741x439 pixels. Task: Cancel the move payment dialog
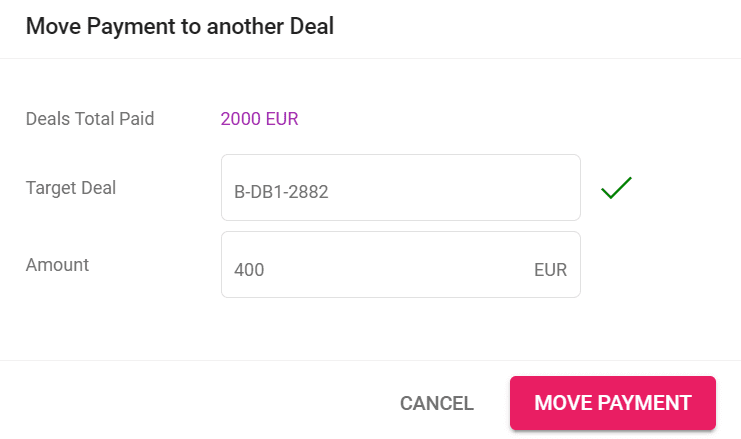(x=436, y=403)
